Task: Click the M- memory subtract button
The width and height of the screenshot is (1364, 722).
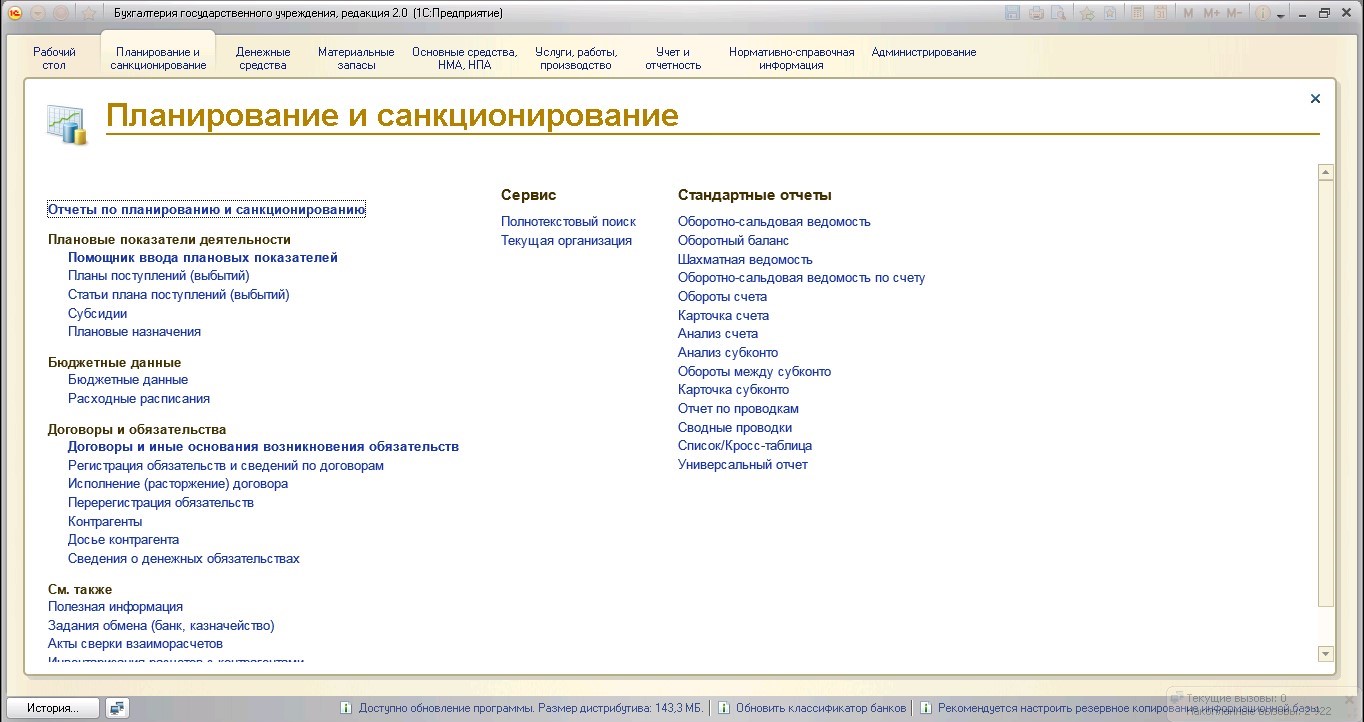Action: coord(1234,13)
